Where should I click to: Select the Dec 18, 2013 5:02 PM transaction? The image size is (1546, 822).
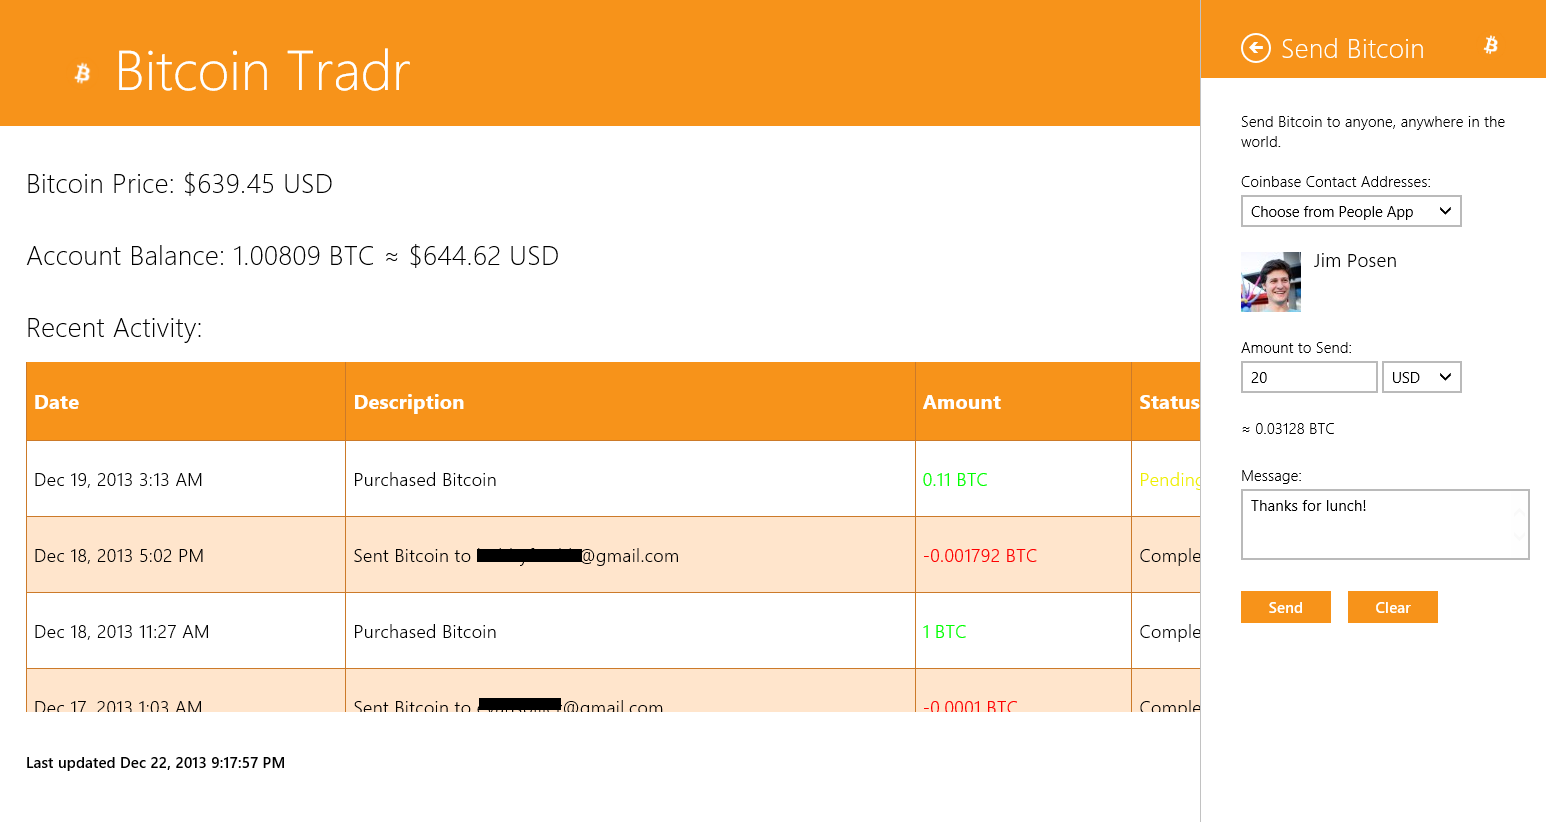click(x=119, y=556)
